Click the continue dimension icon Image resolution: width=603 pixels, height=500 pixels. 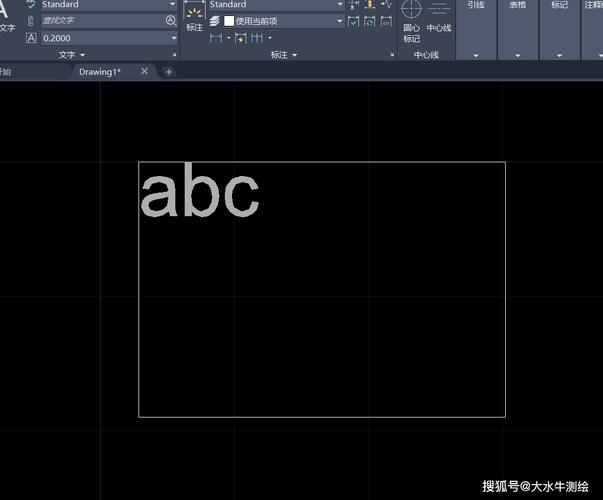coord(256,38)
